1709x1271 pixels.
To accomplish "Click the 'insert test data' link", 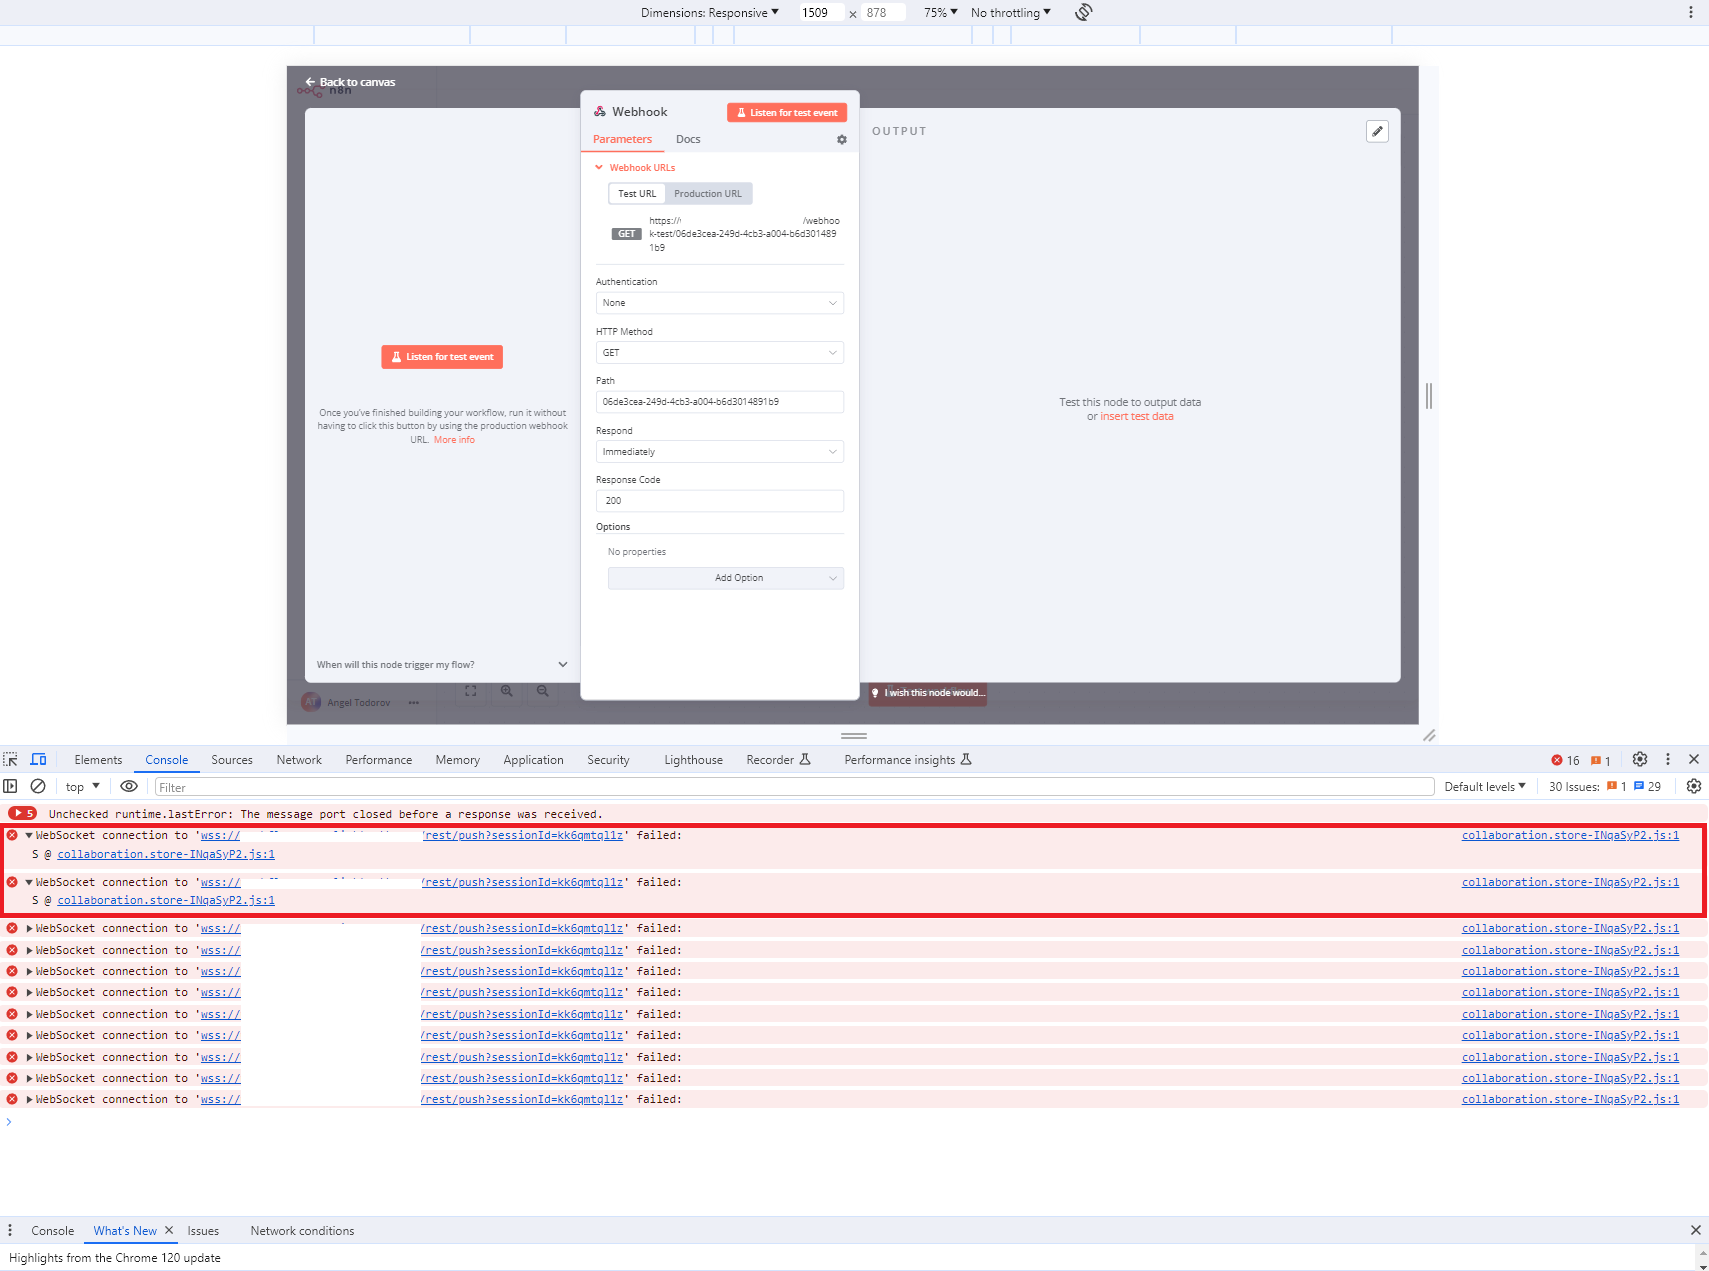I will click(1137, 417).
